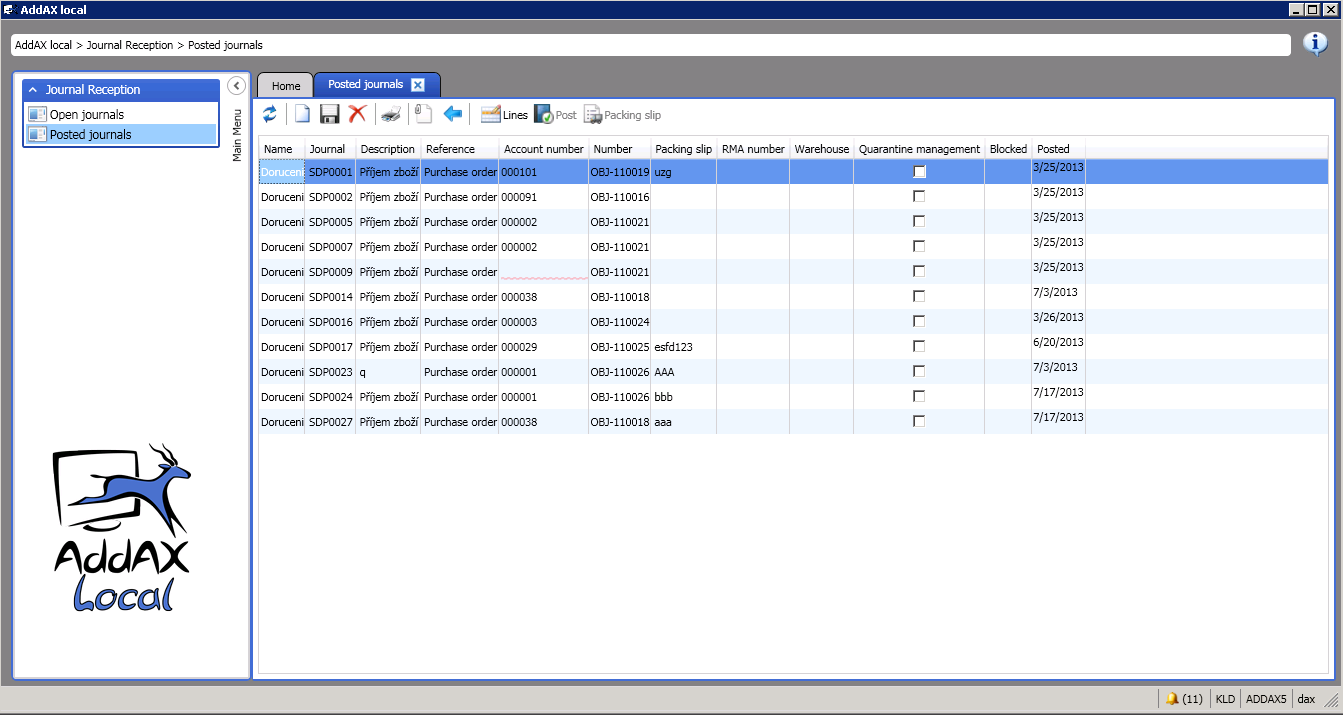Check Quarantine management box for SDP0027
1343x715 pixels.
point(919,422)
